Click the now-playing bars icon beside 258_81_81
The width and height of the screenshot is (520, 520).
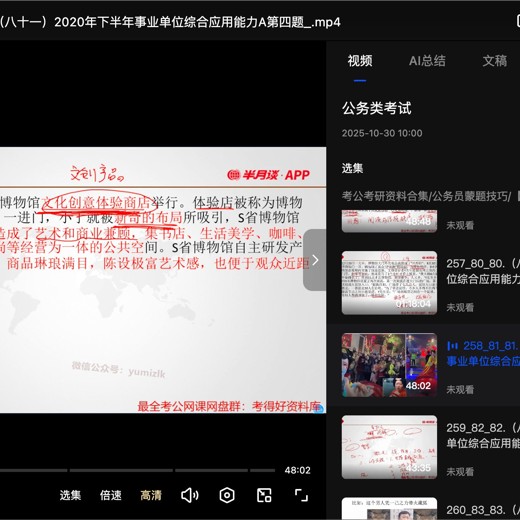coord(453,346)
